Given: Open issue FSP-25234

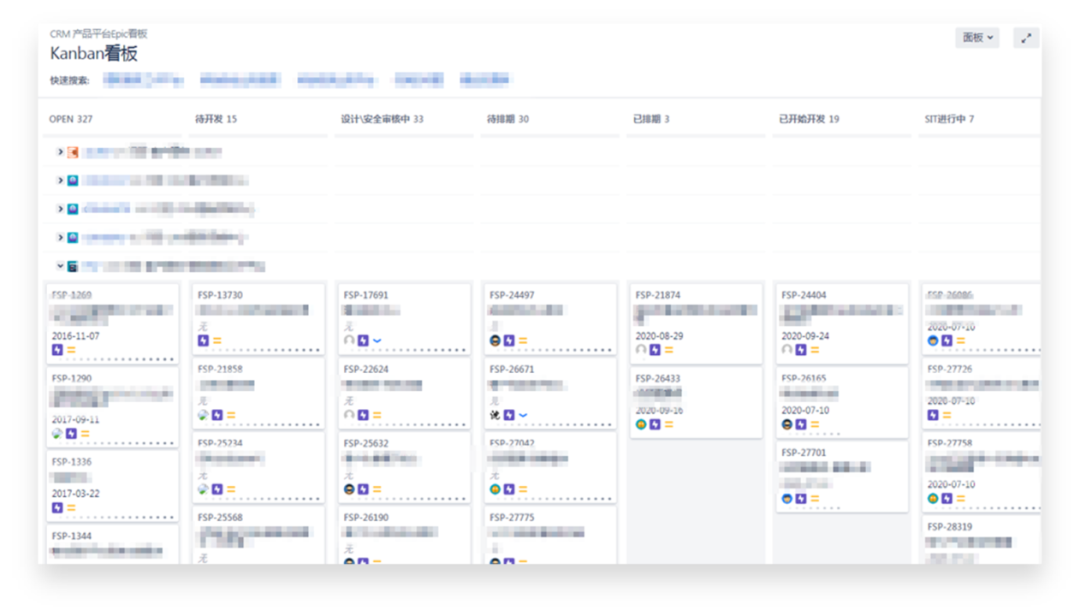Looking at the screenshot, I should tap(220, 443).
